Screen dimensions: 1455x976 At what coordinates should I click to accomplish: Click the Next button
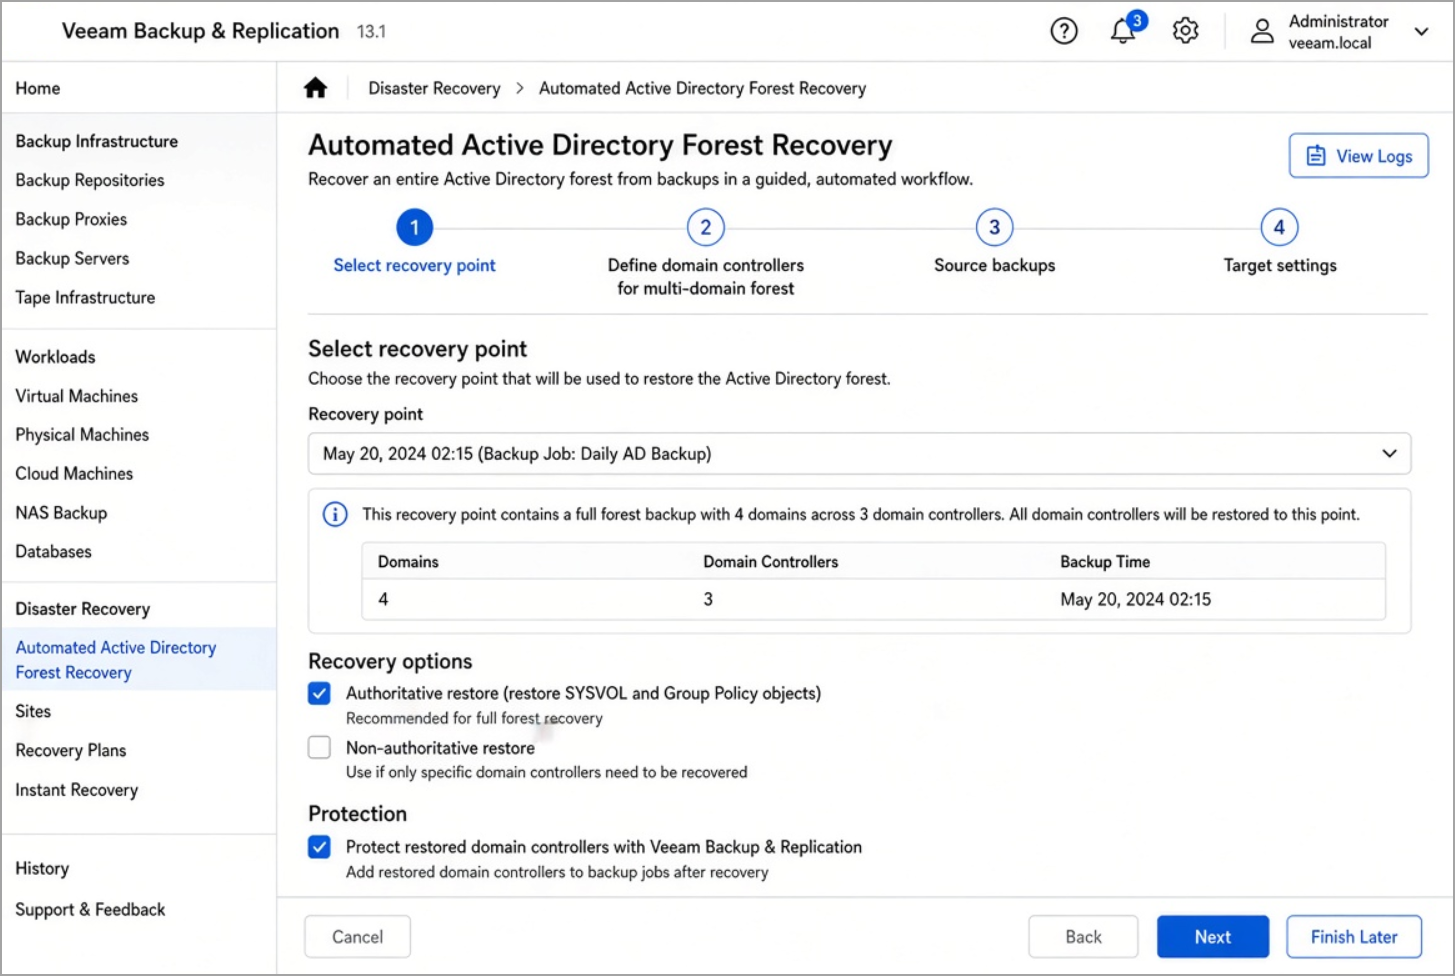point(1213,937)
